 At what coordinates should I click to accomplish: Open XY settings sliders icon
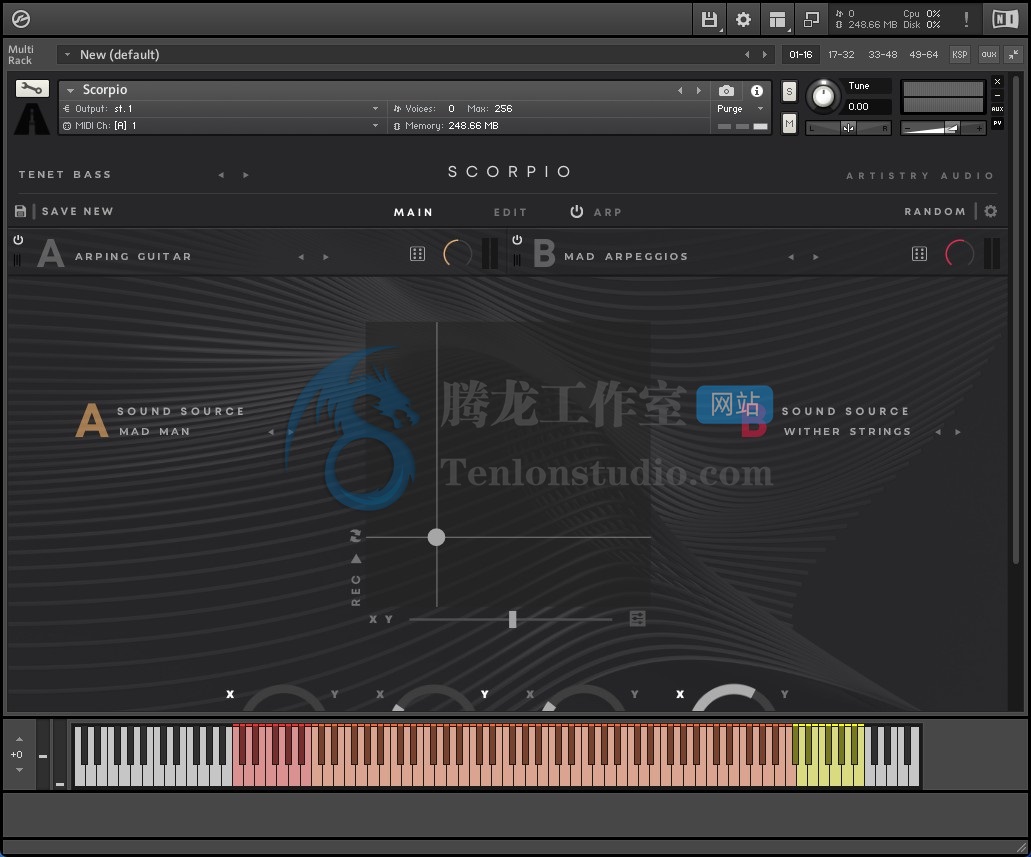[637, 618]
